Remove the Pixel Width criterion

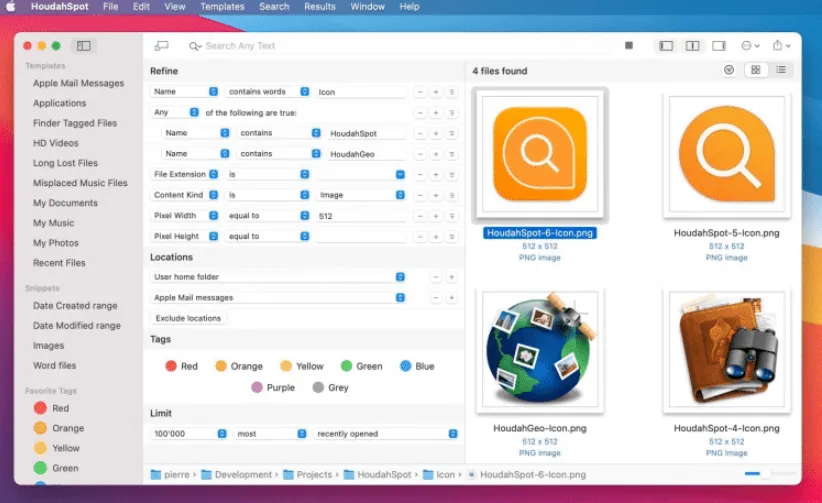click(x=420, y=216)
